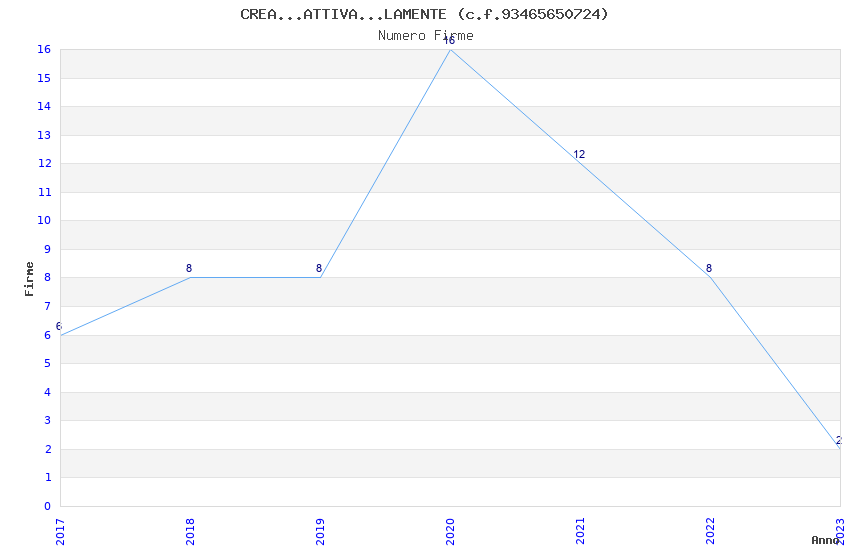Click the y-axis tick label 14

pyautogui.click(x=44, y=107)
